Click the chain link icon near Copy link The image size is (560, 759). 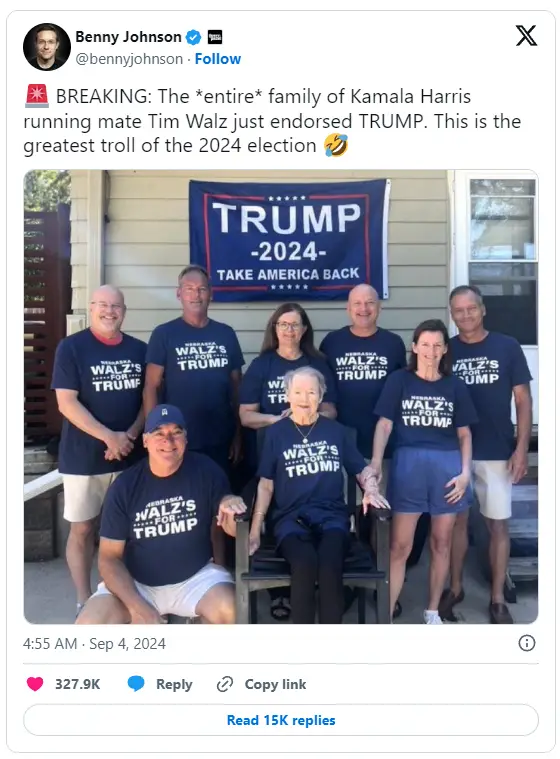[x=225, y=684]
